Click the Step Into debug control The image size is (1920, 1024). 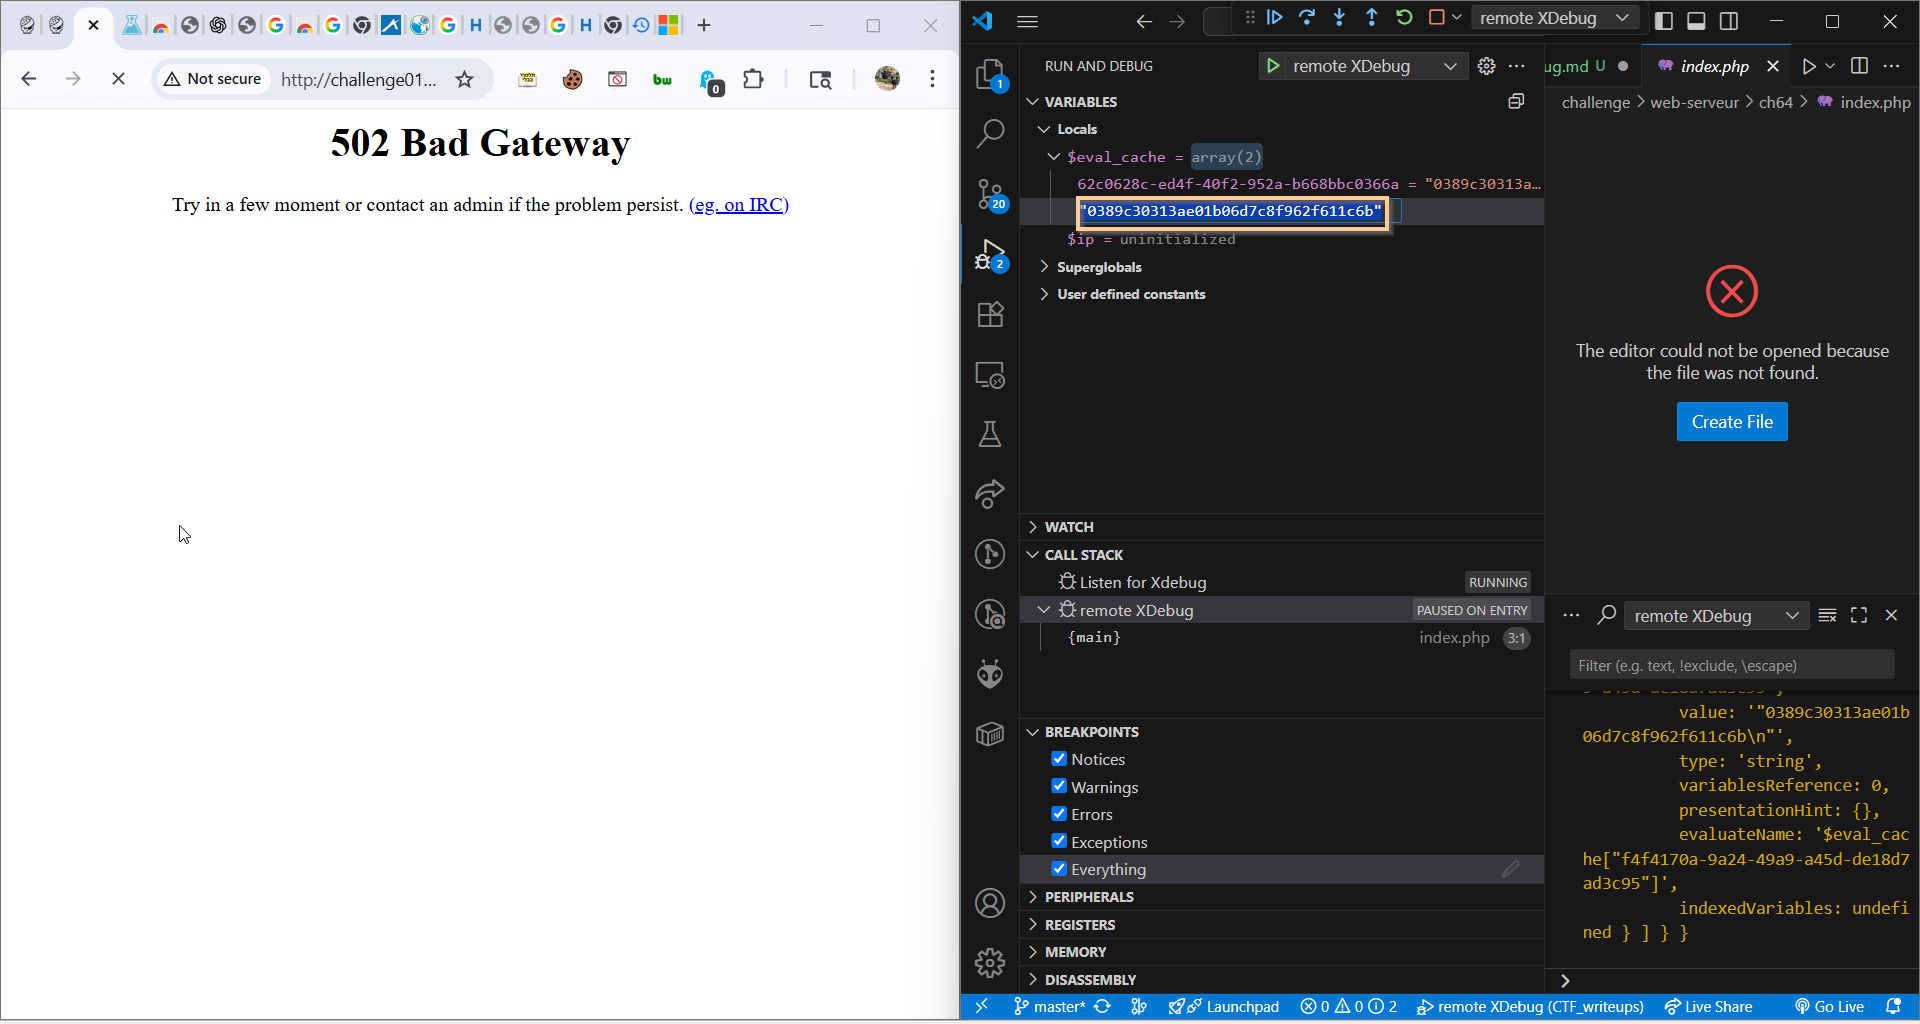pos(1339,17)
